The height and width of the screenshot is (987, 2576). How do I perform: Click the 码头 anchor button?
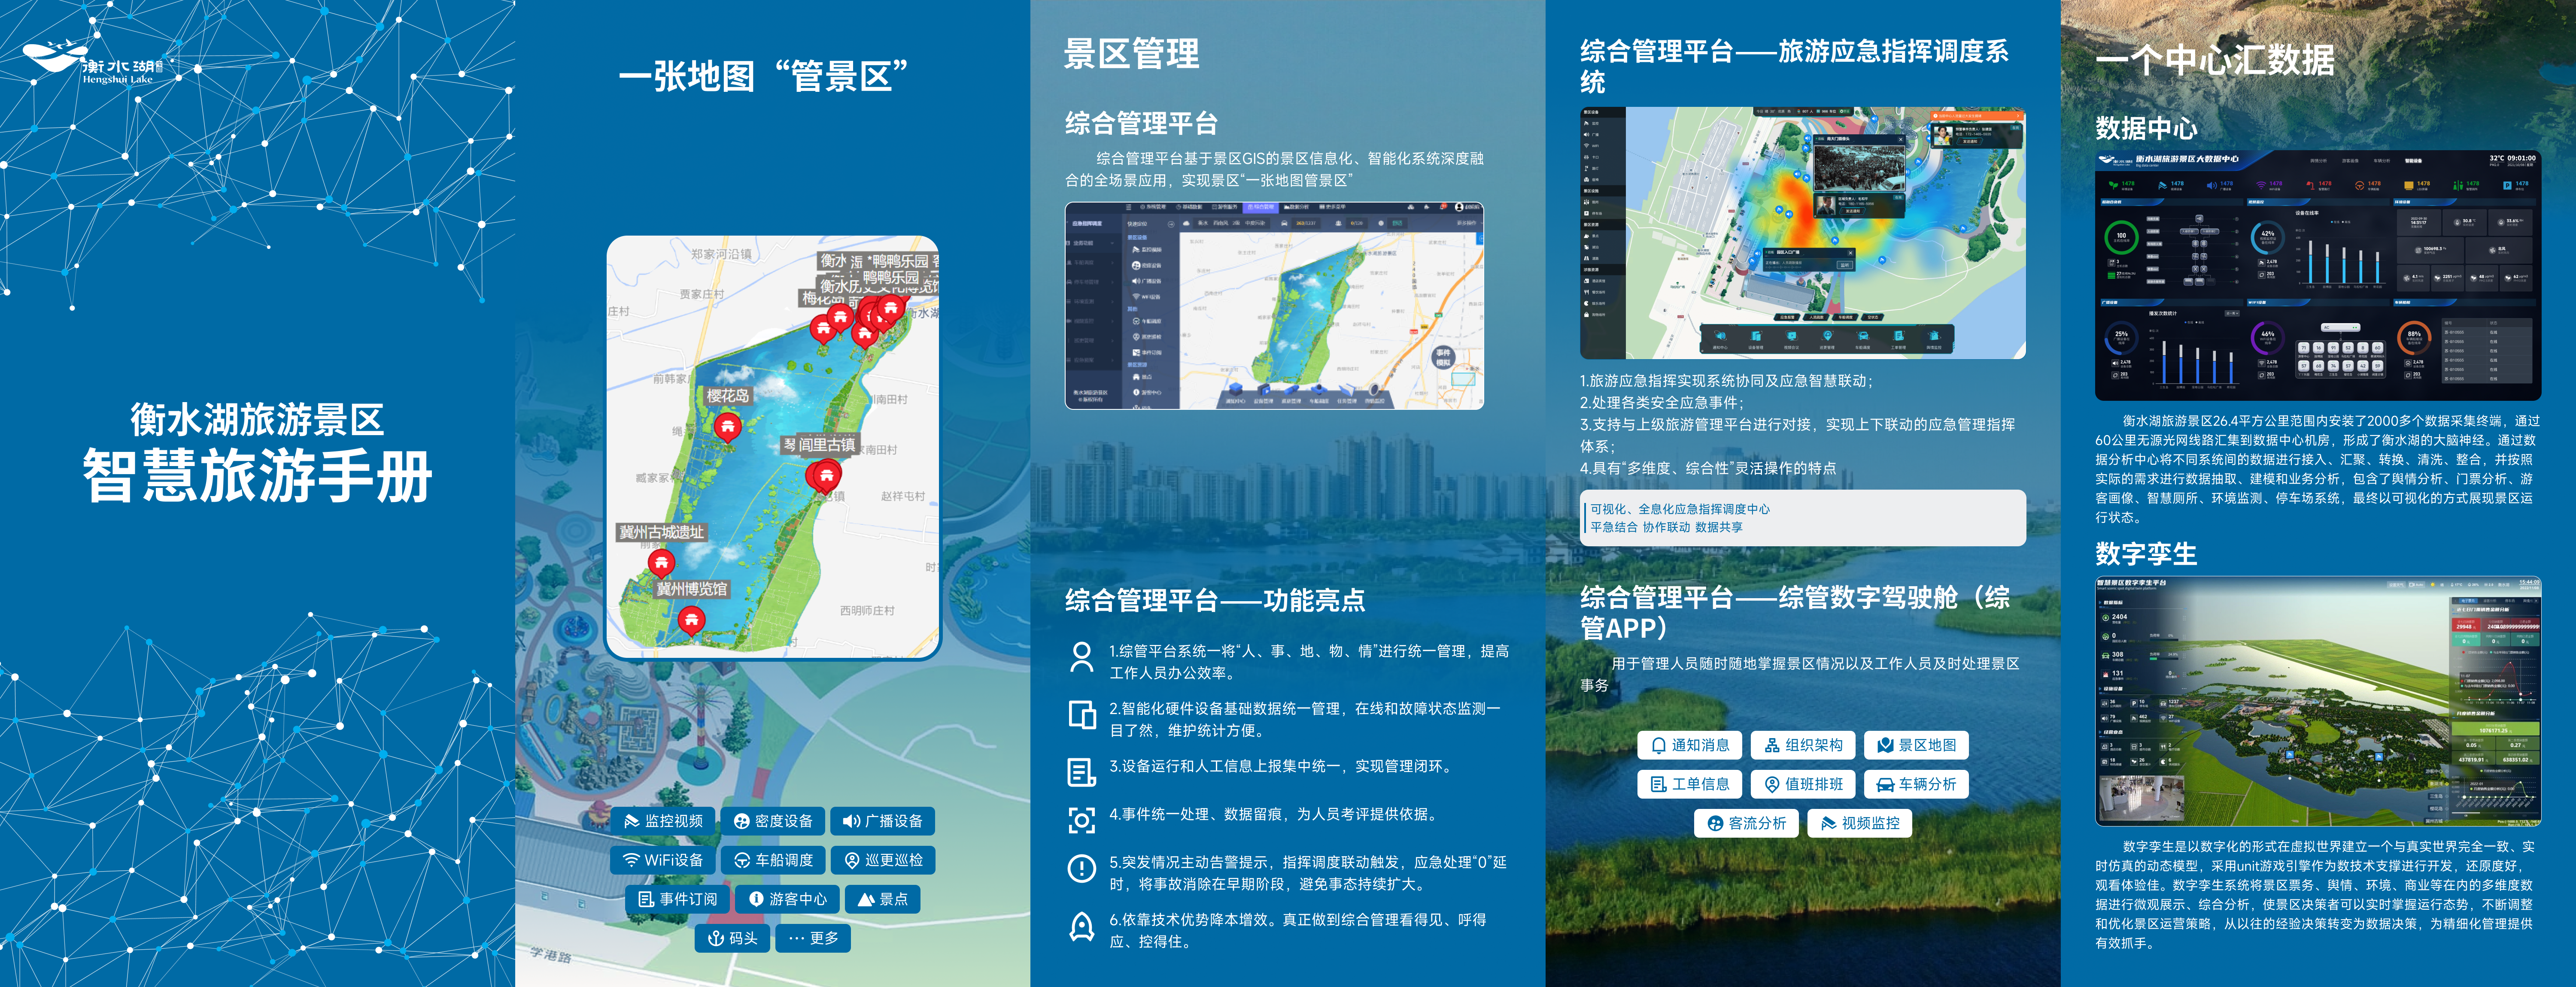coord(732,938)
